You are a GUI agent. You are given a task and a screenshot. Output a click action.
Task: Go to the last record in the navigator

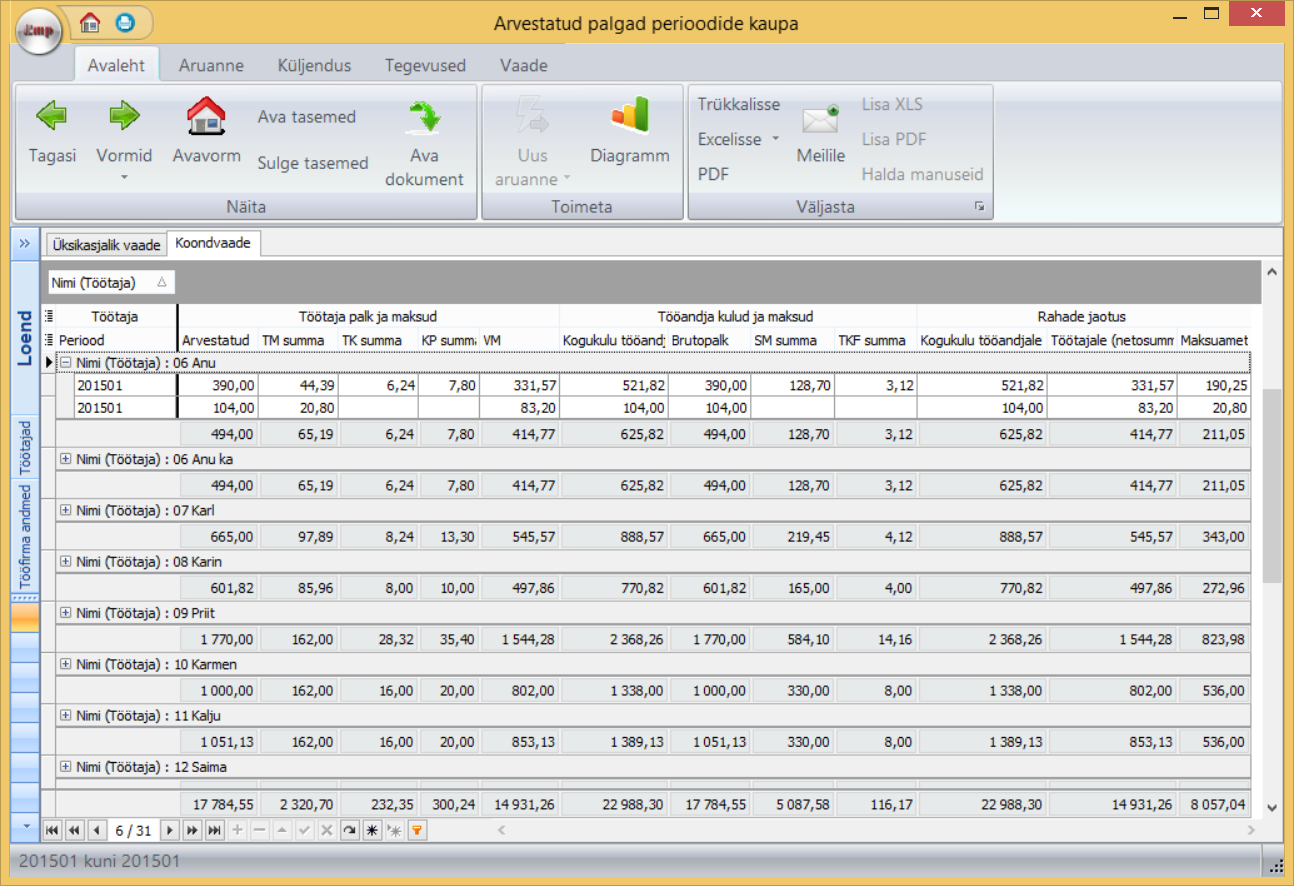(x=214, y=830)
